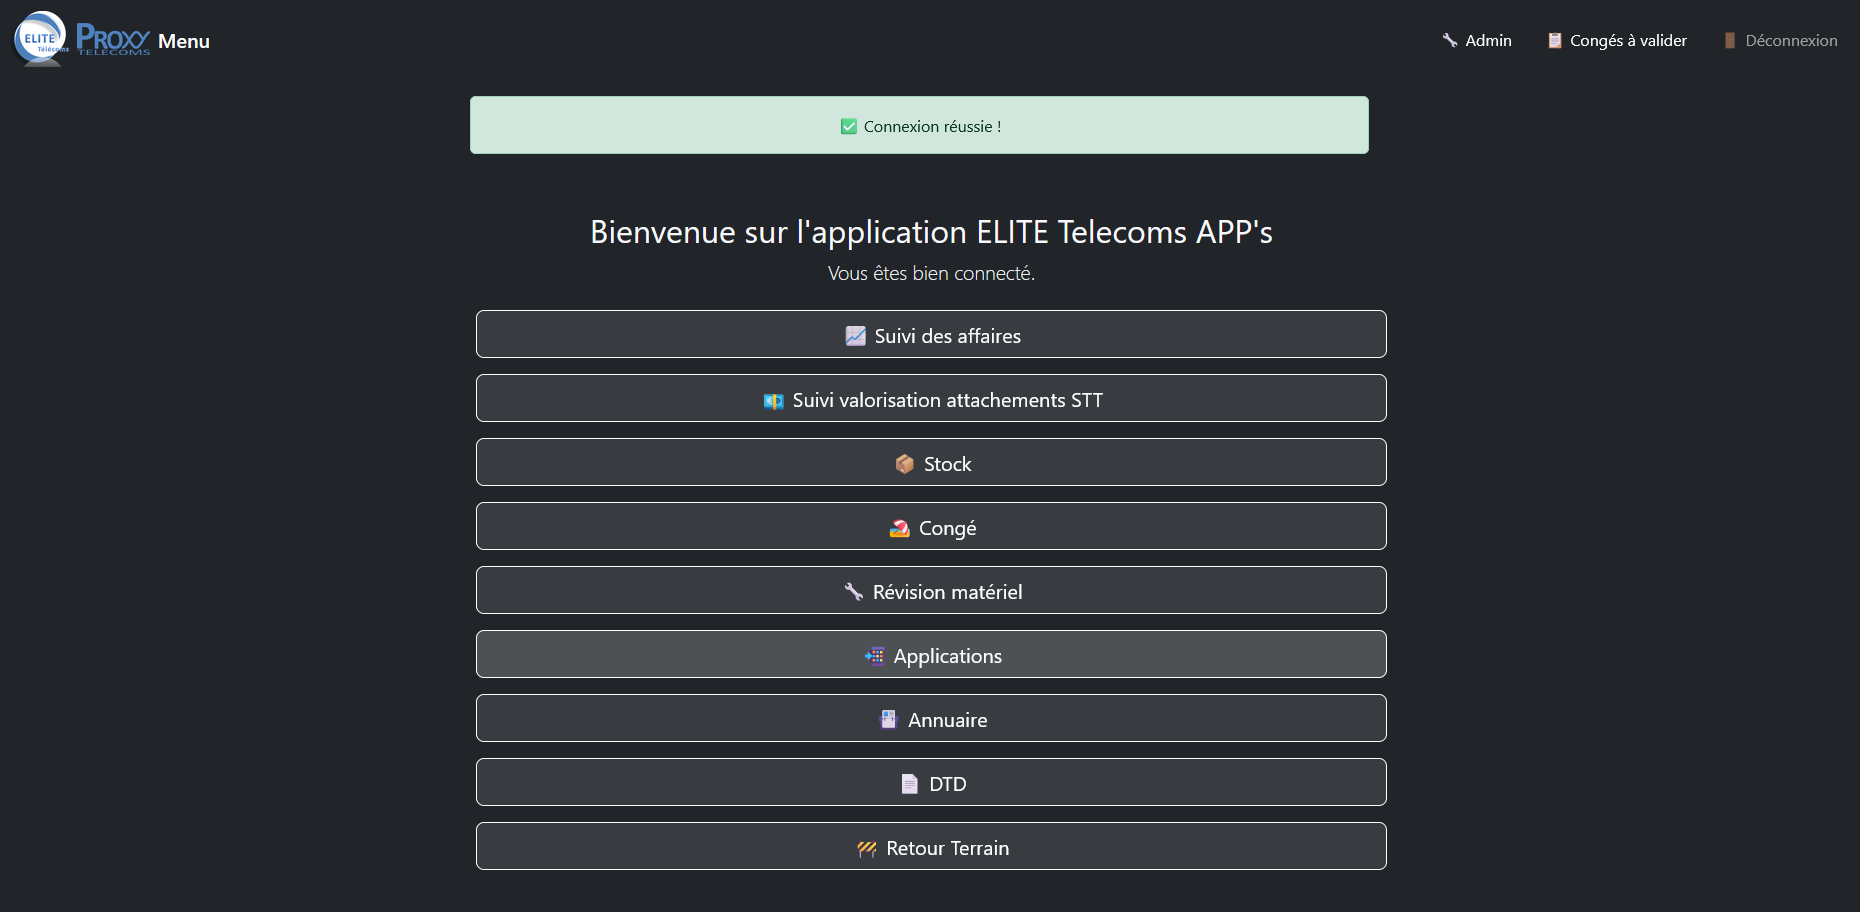Select the construction icon on Retour Terrain

coord(867,848)
